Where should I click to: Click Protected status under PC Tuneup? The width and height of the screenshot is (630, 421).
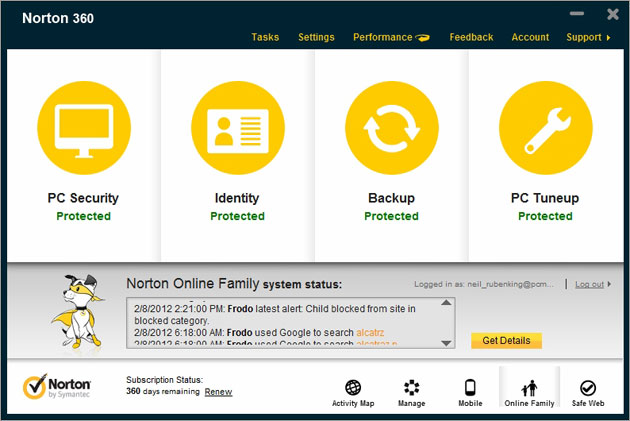tap(545, 216)
